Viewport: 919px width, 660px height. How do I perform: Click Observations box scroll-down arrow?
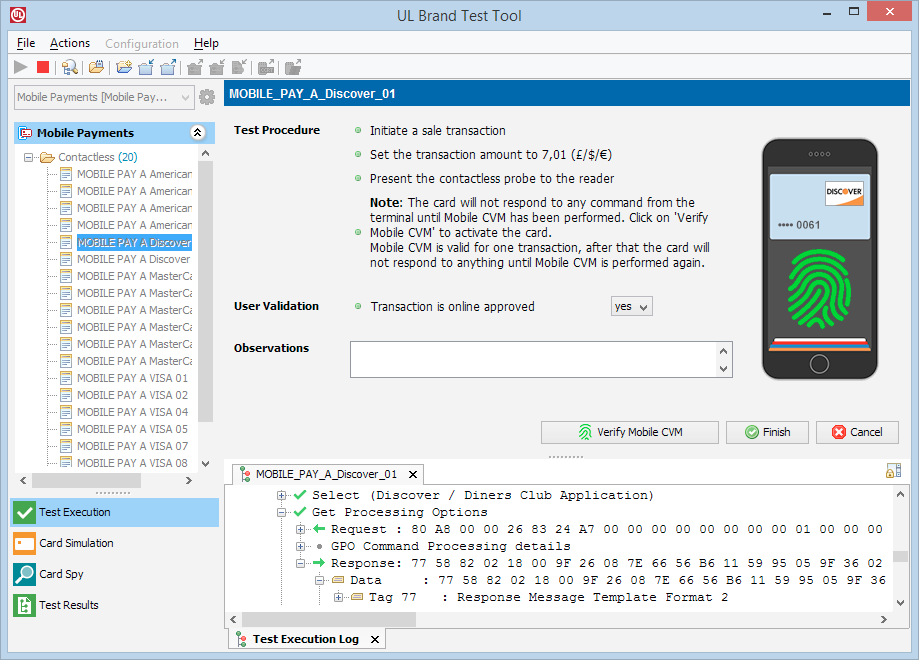point(724,369)
